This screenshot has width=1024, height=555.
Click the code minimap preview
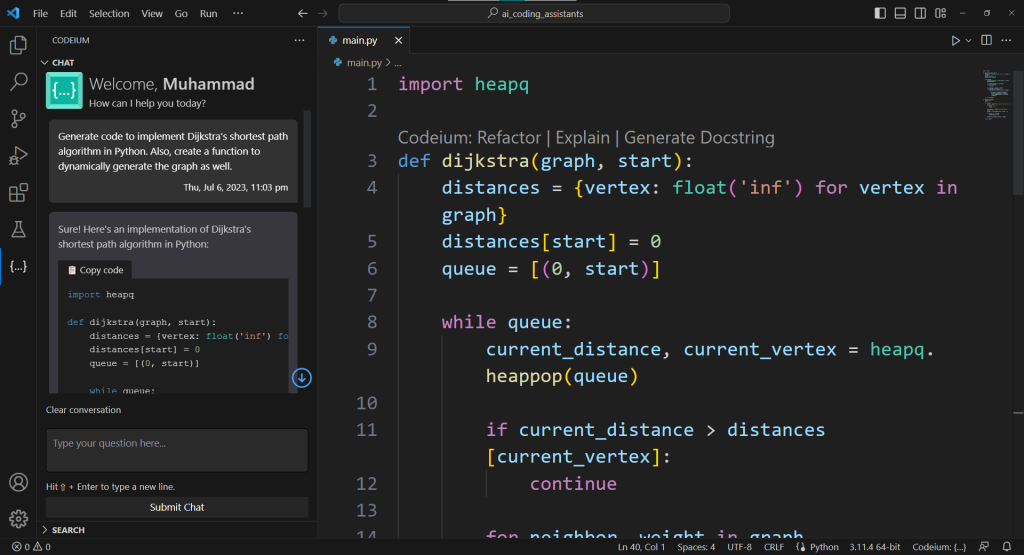coord(994,96)
